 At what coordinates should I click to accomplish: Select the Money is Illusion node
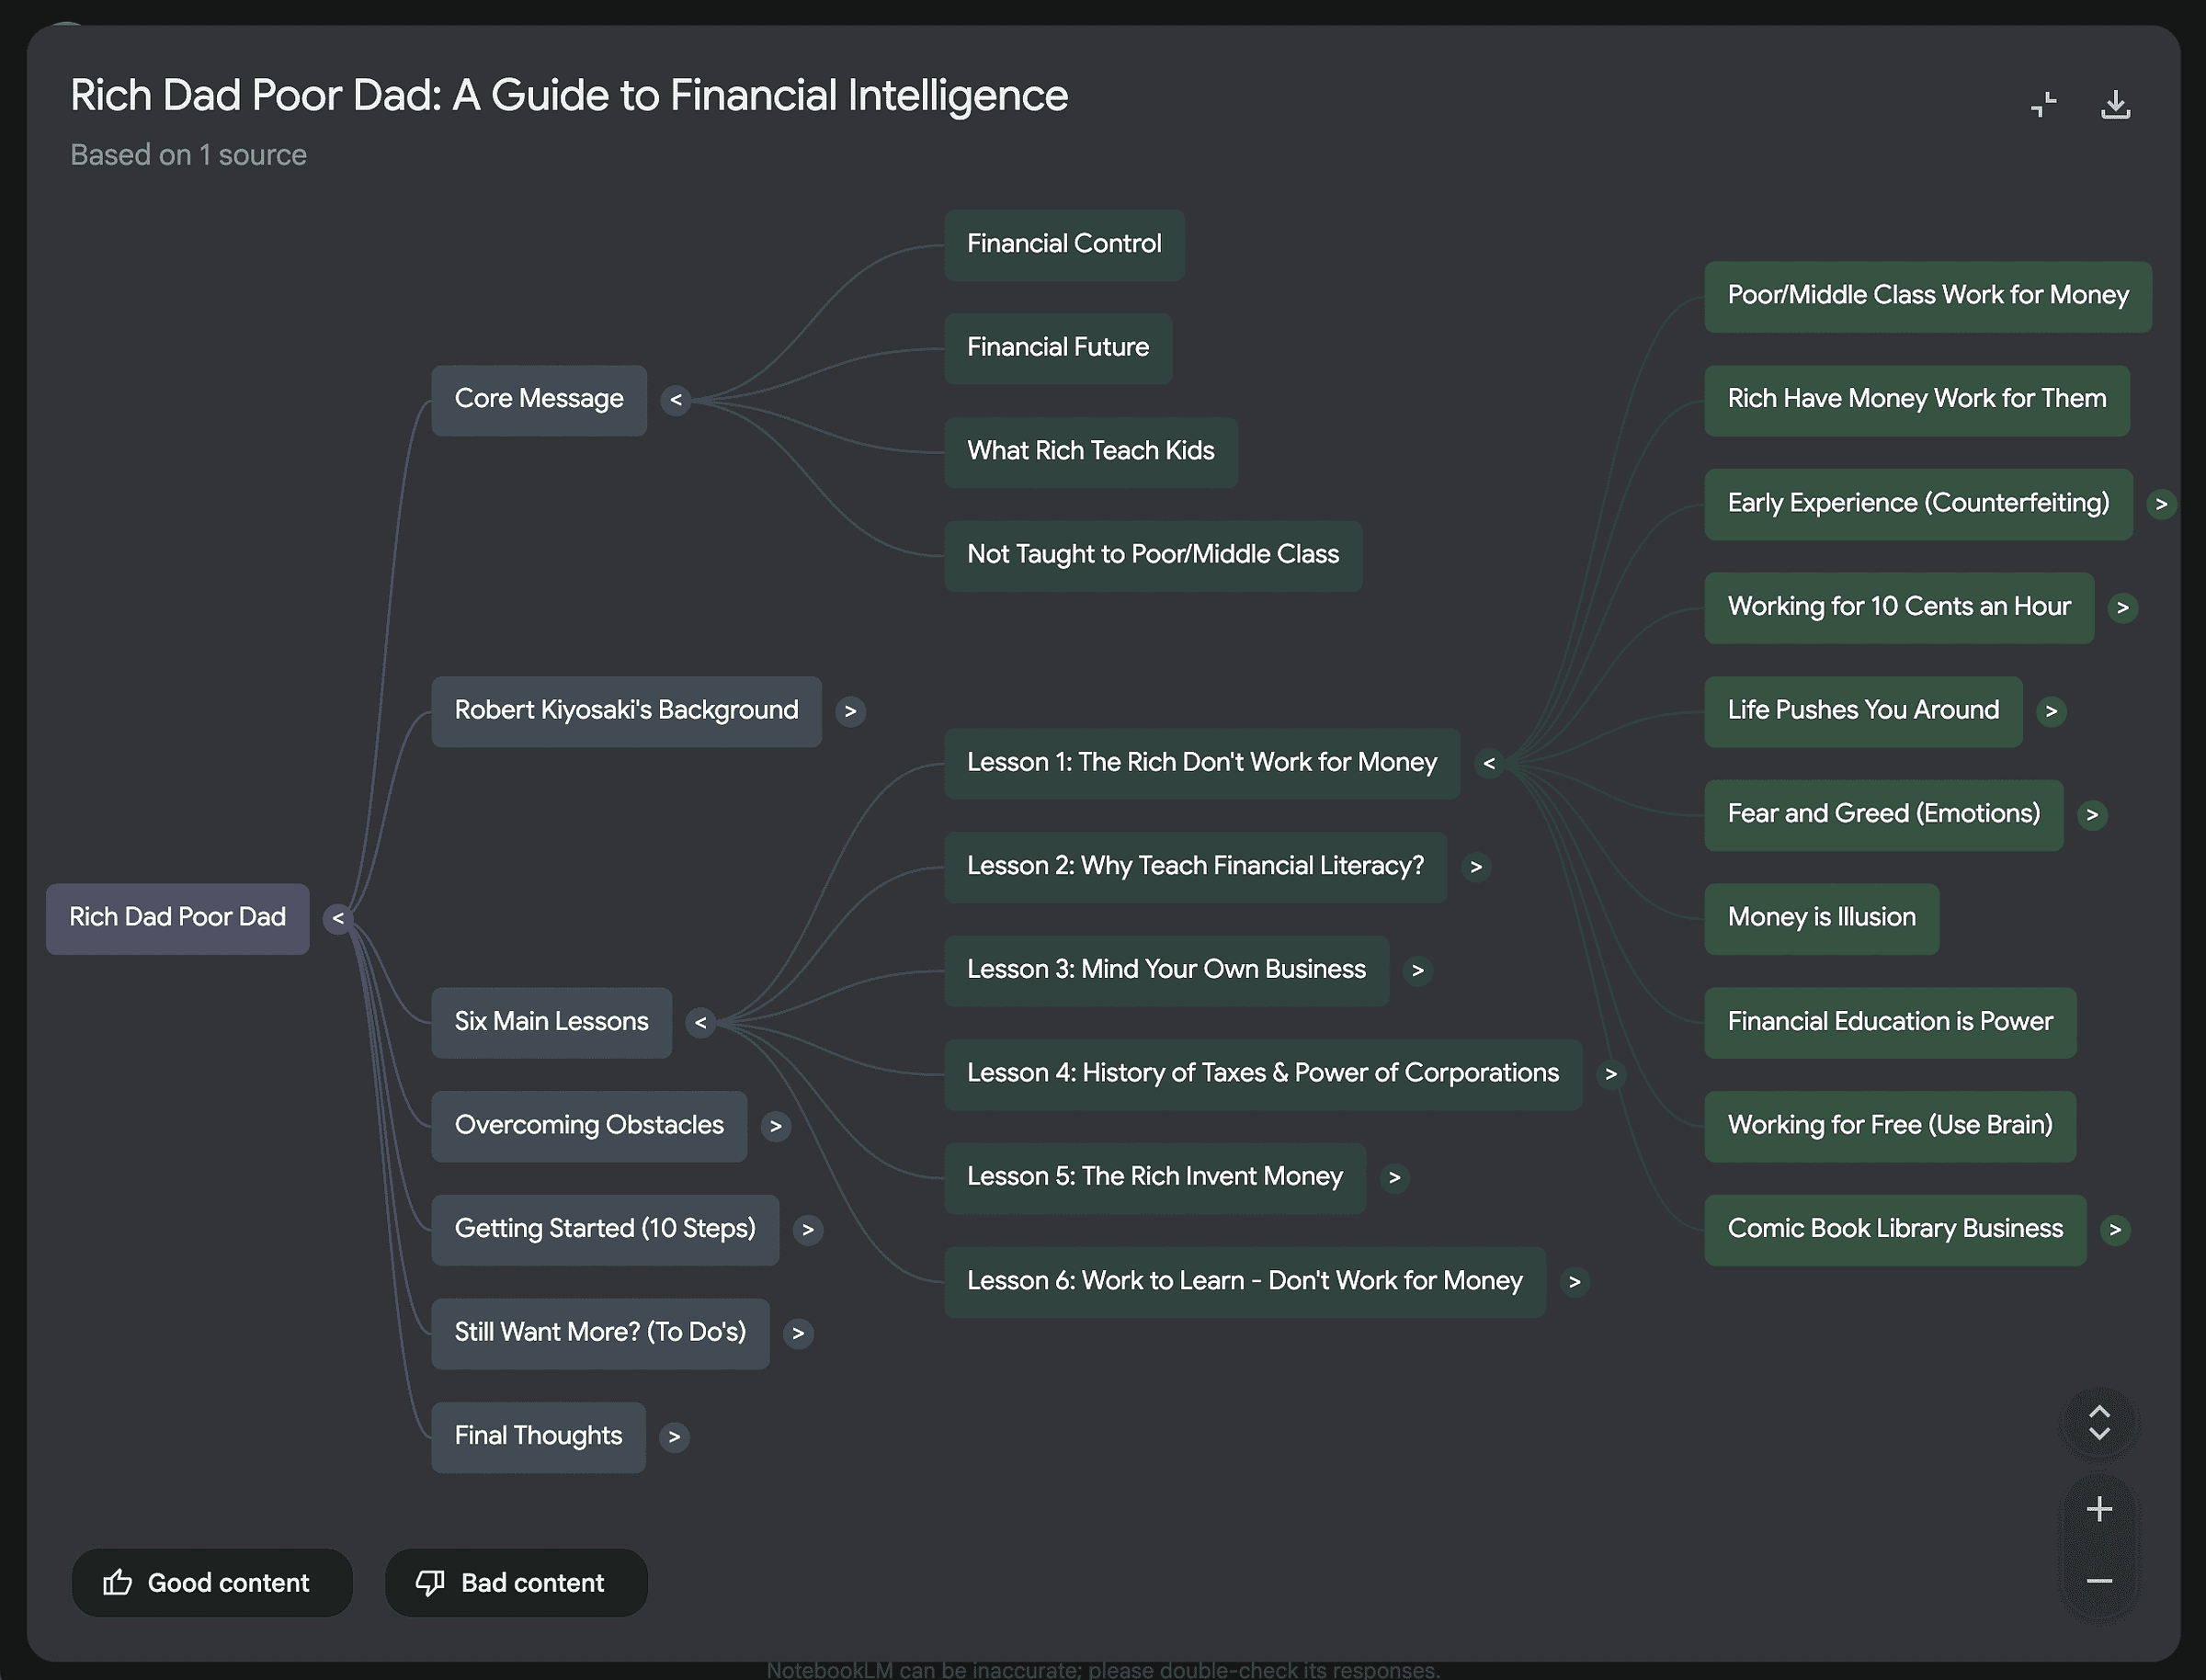coord(1820,918)
